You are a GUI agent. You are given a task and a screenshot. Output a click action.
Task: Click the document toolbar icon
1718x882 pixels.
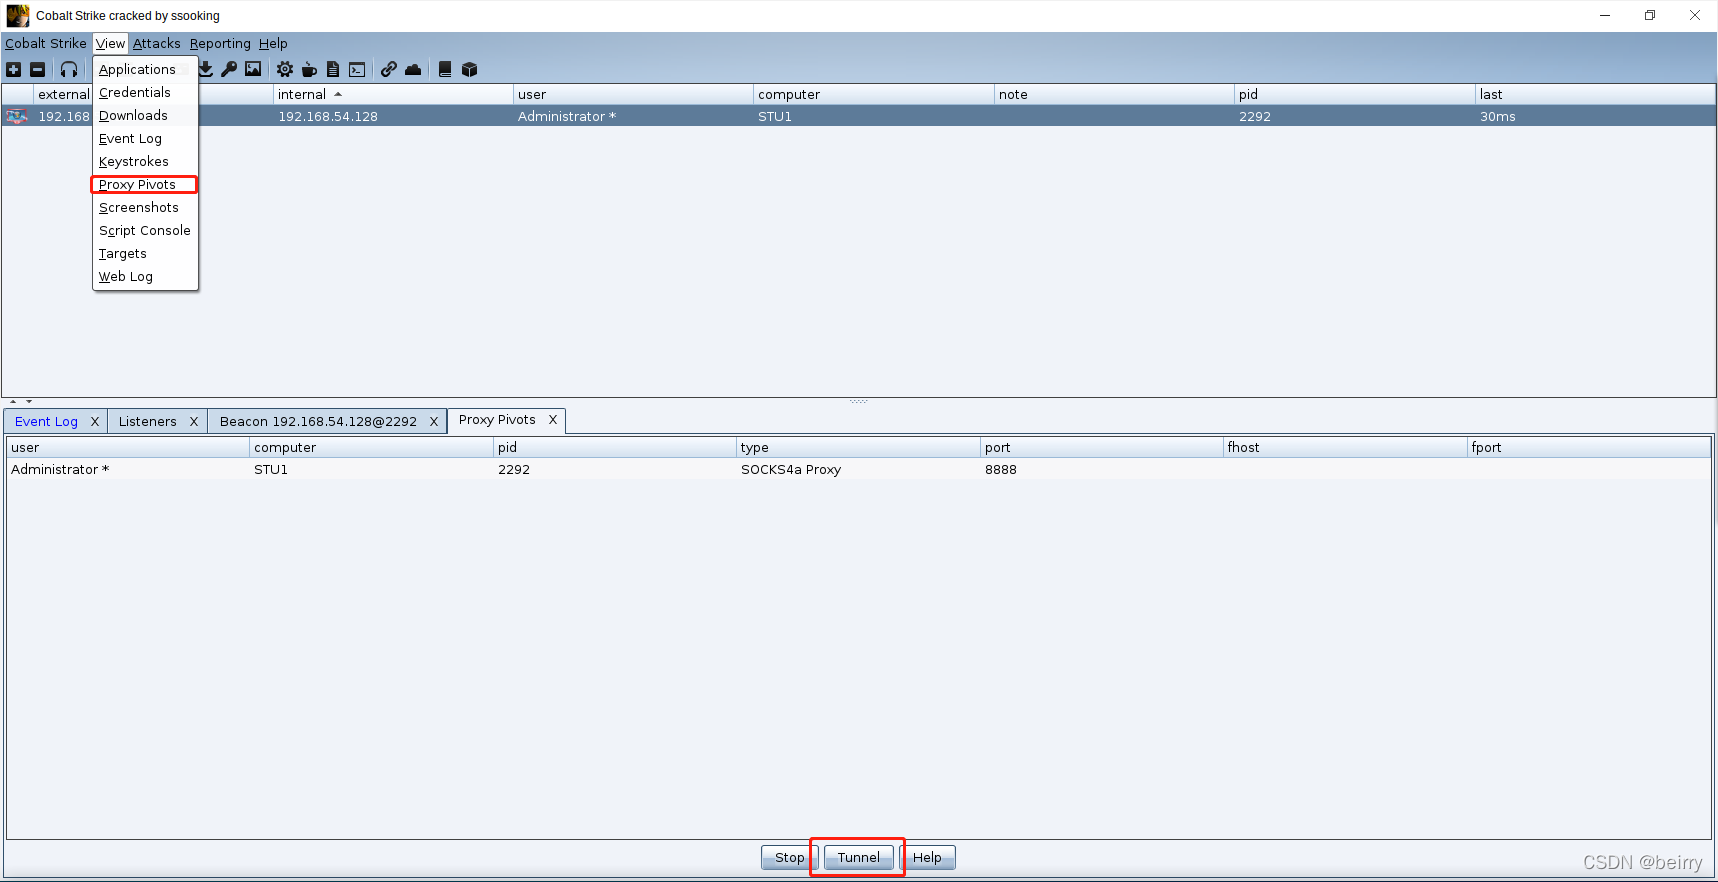[x=333, y=69]
